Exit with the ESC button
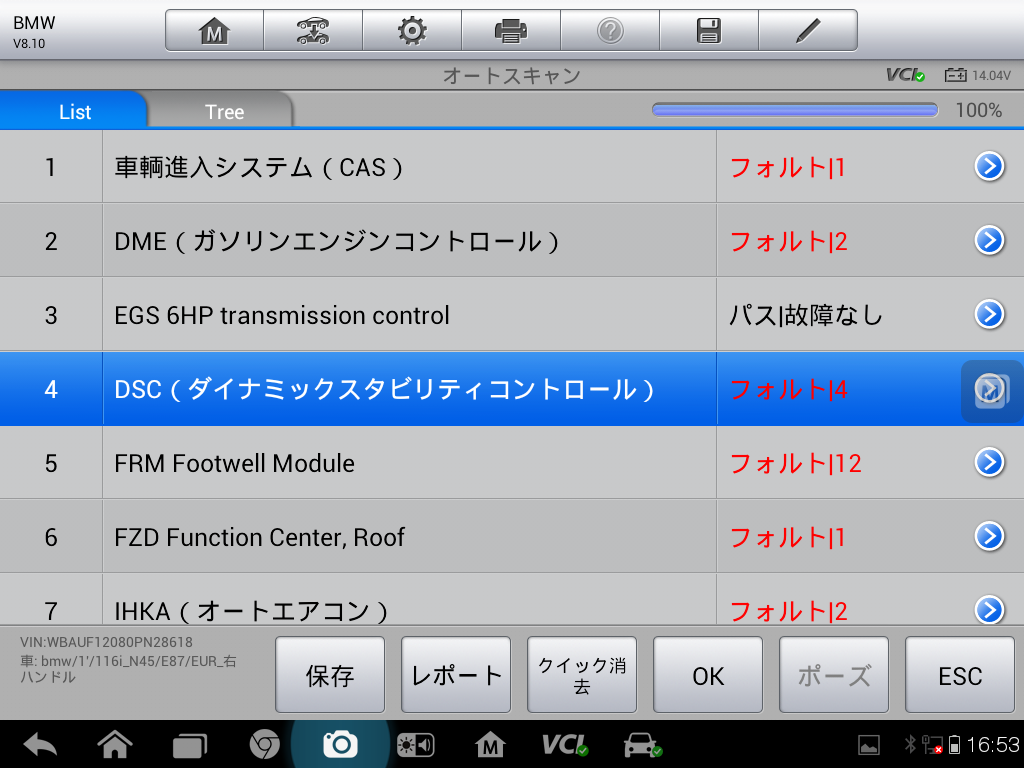1024x768 pixels. point(960,675)
